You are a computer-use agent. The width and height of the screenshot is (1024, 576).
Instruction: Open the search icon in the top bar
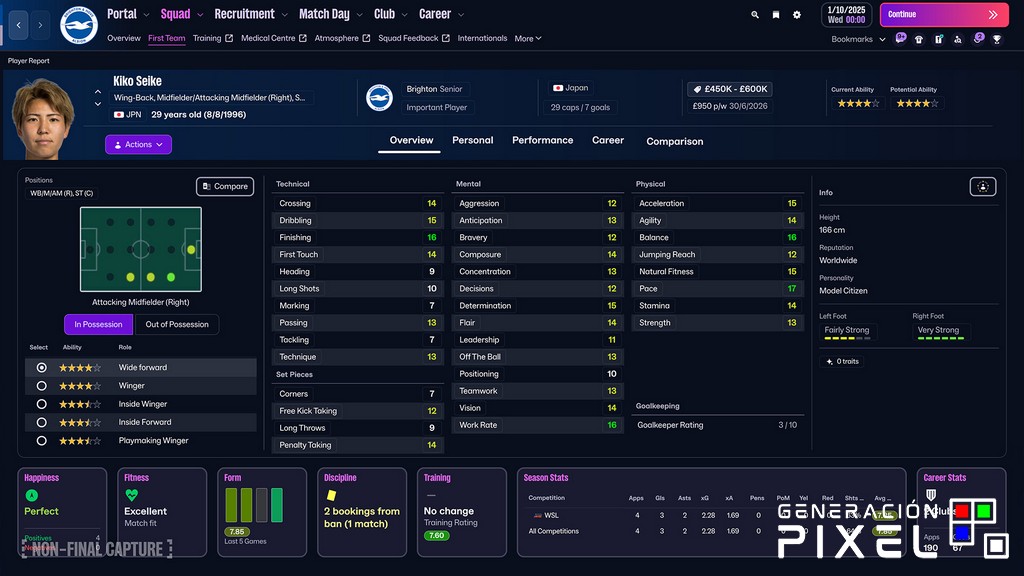[755, 15]
